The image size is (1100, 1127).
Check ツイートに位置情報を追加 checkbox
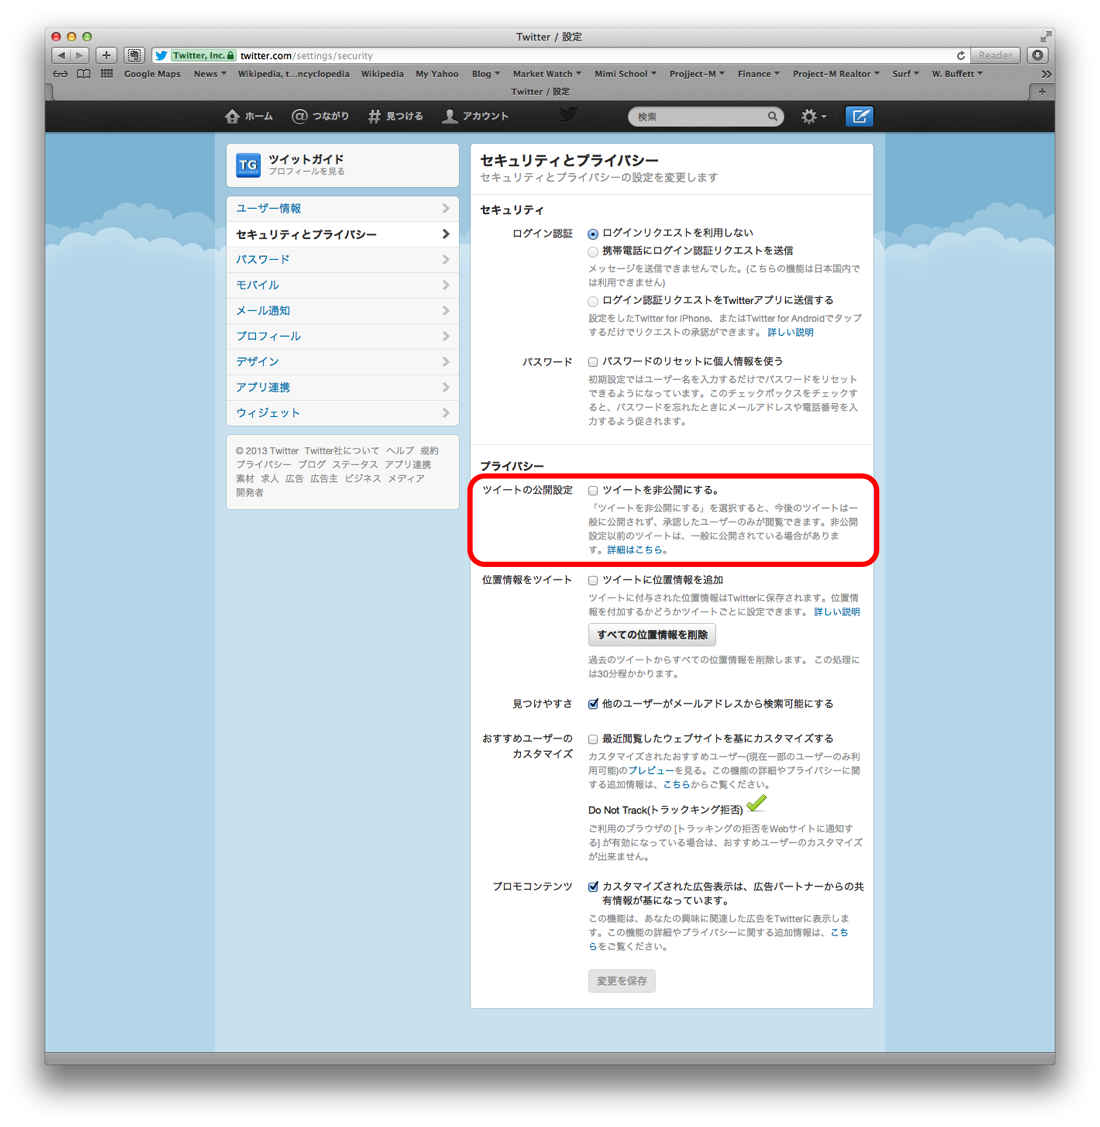[593, 580]
